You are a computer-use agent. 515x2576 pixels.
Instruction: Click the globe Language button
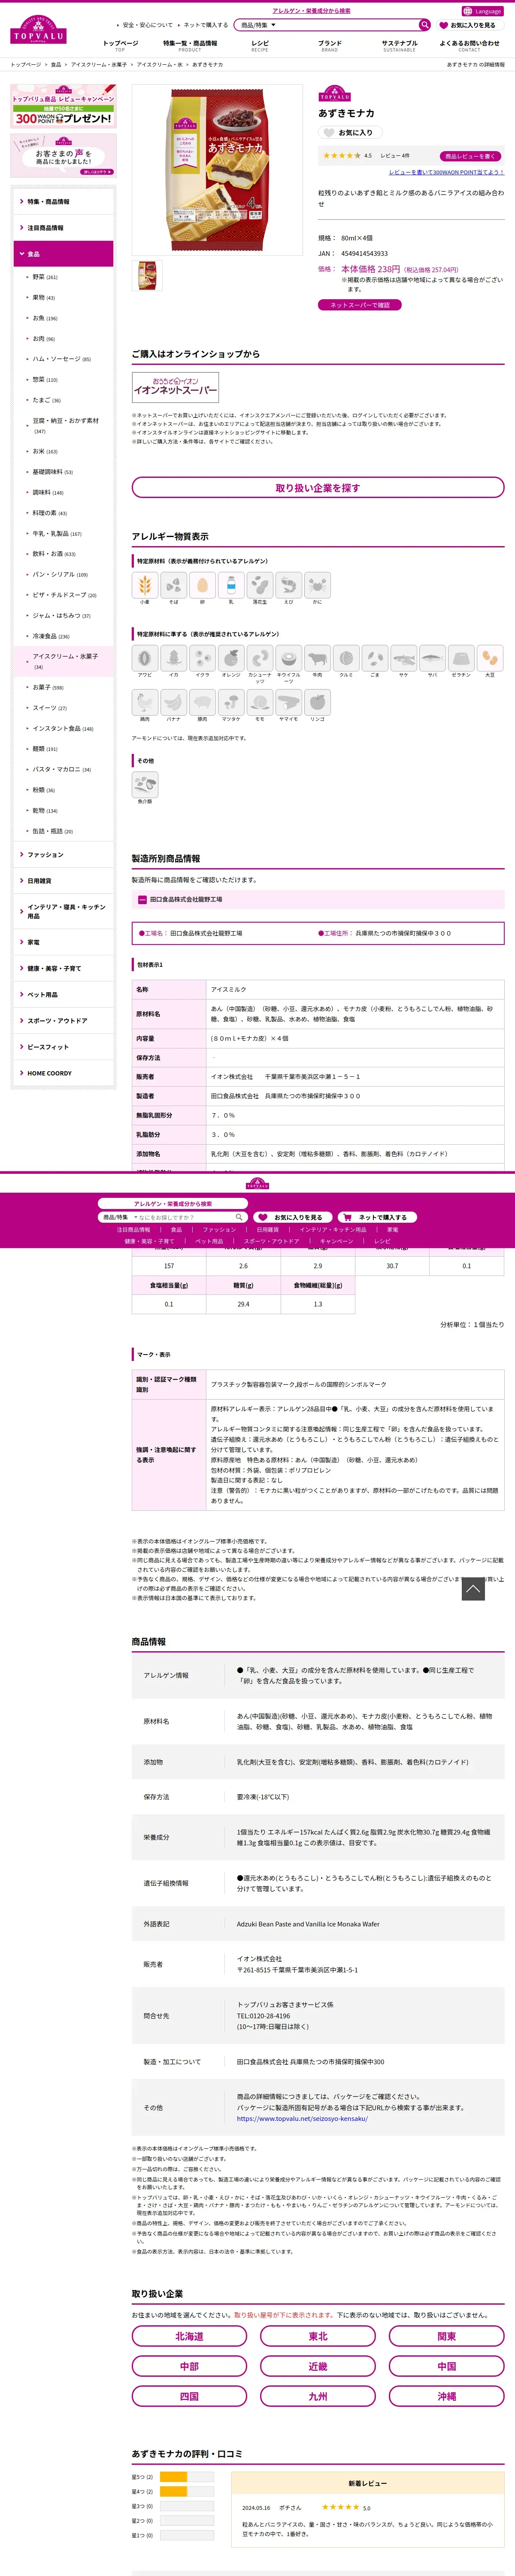click(x=482, y=11)
